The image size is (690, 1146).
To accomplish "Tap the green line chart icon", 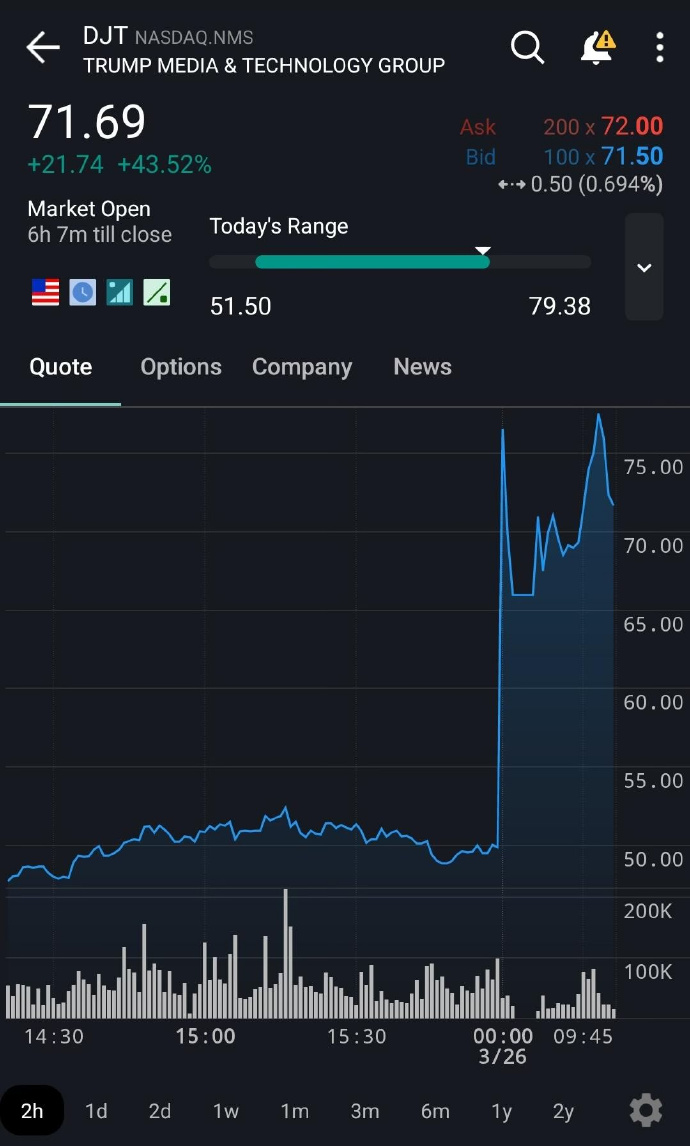I will pos(156,292).
